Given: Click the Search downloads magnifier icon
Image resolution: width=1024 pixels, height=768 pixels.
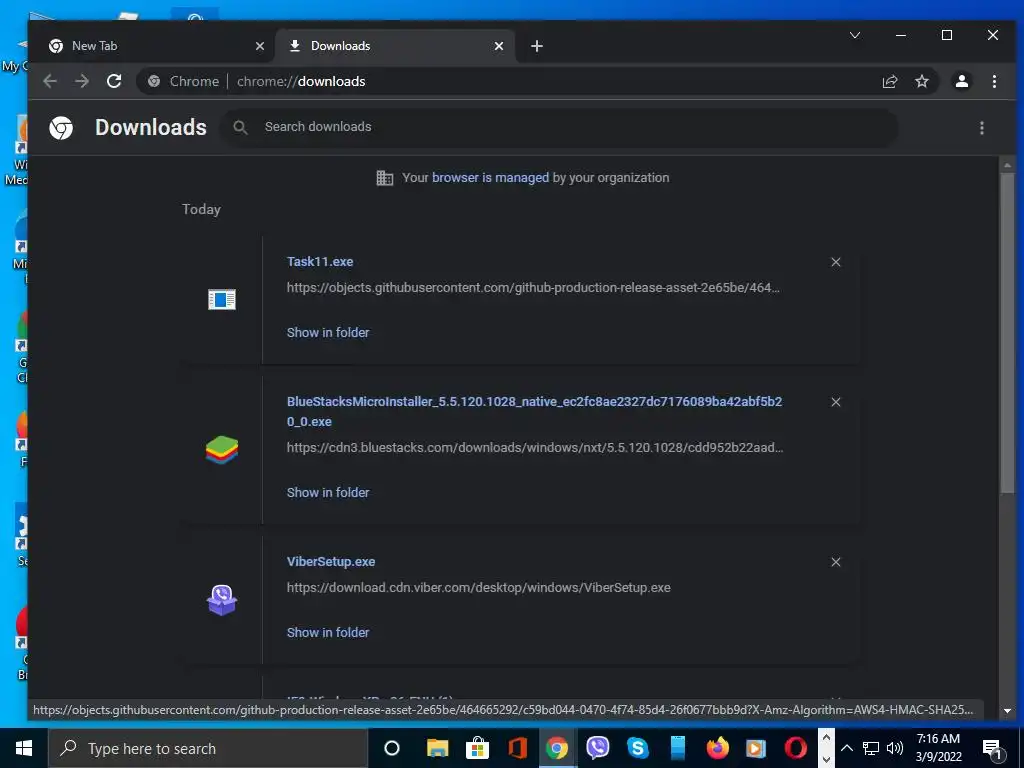Looking at the screenshot, I should coord(240,127).
